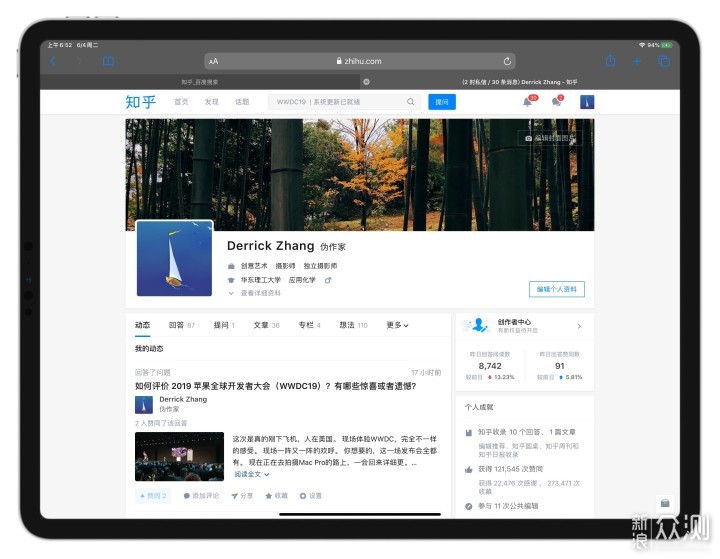Click the Derrick Zhang author name link
The image size is (720, 559).
click(x=183, y=399)
